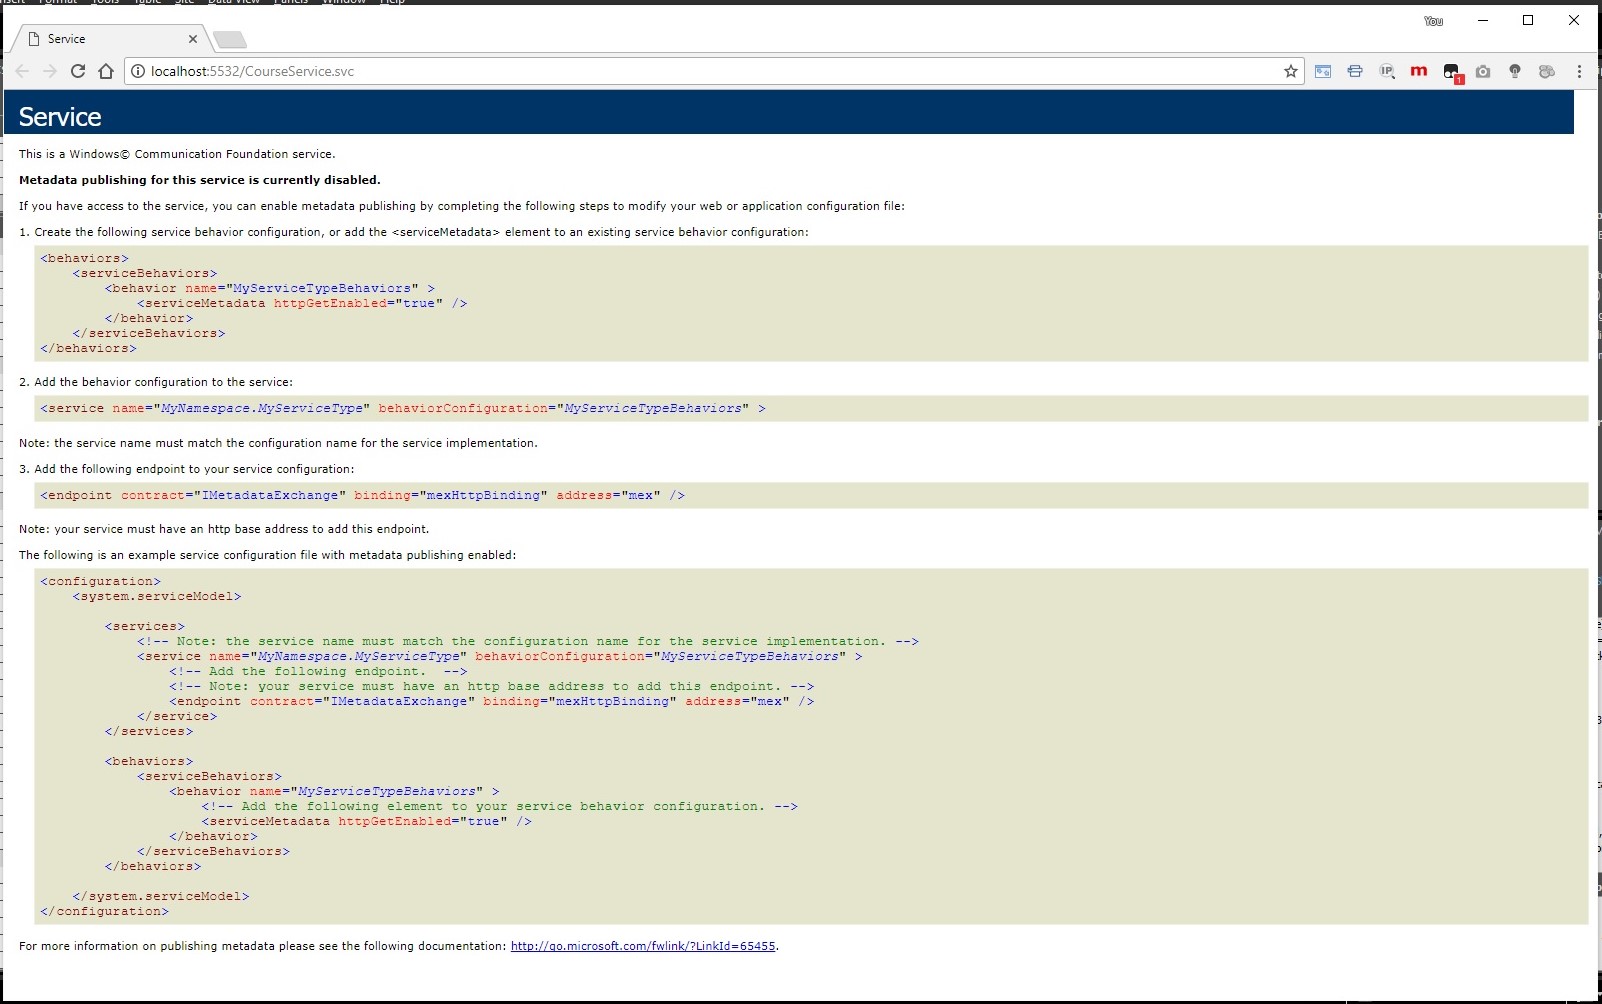Bookmark this page with the star icon

[1291, 71]
